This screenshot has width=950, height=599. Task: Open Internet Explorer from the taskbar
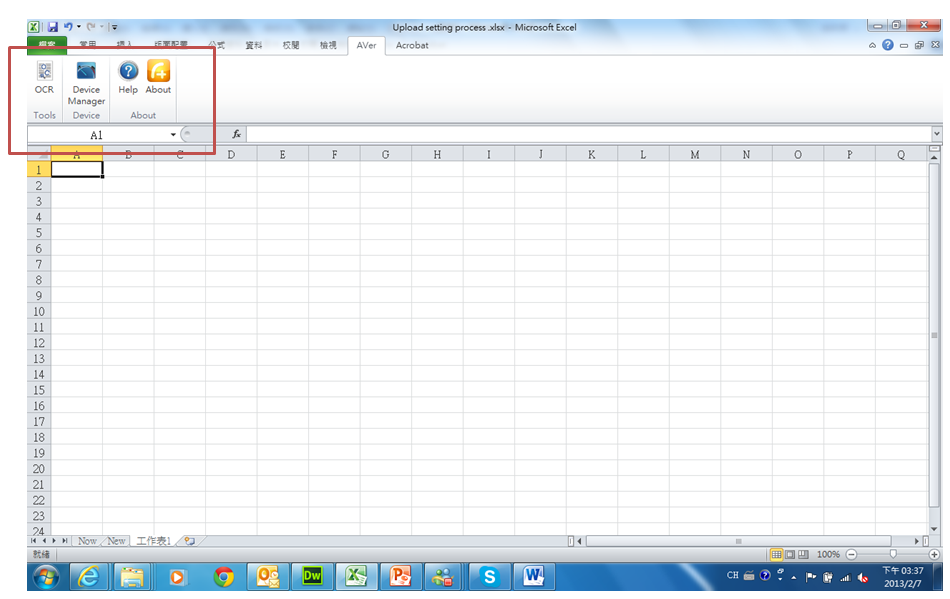pyautogui.click(x=90, y=576)
